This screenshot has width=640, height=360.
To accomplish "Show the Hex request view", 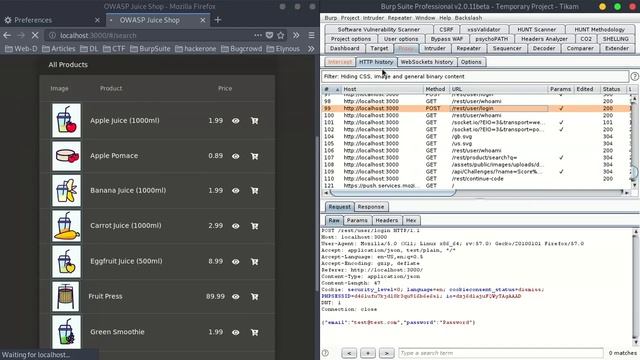I will pos(411,220).
